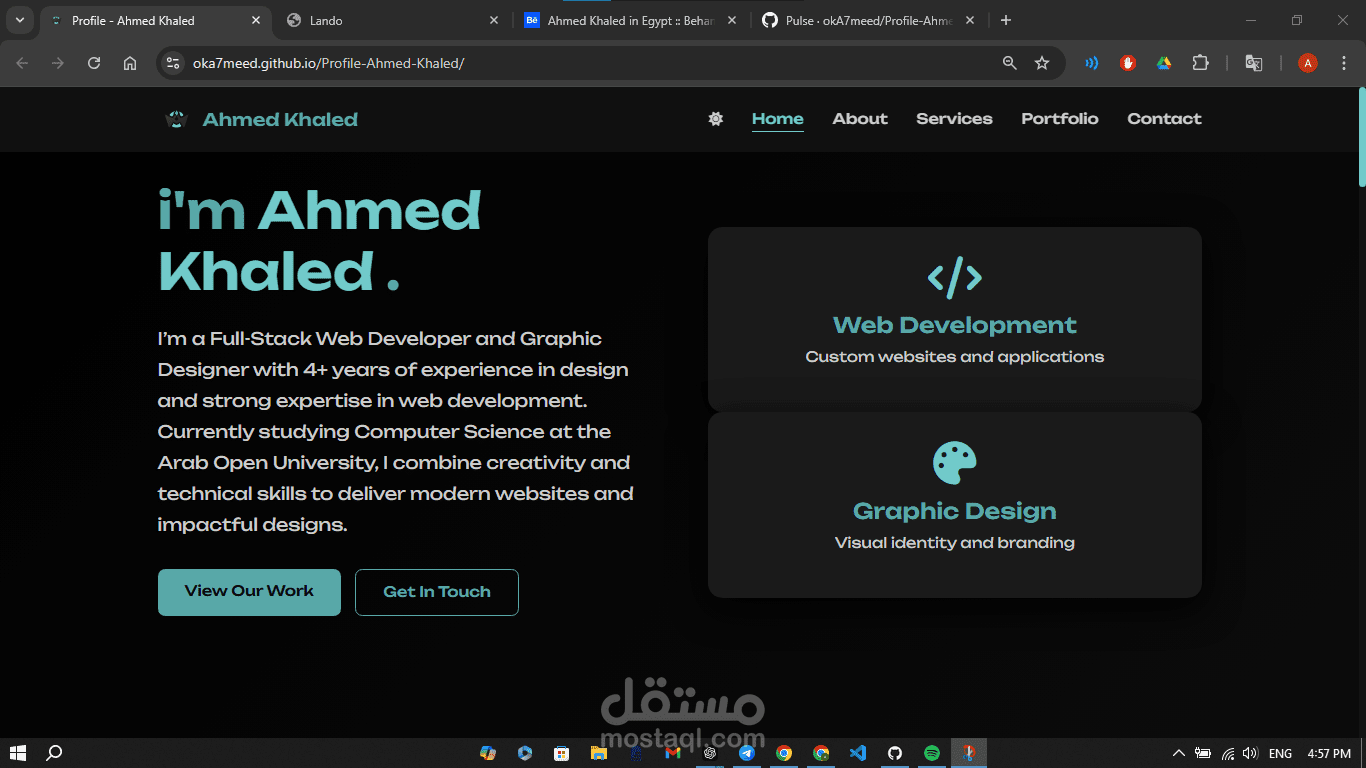Select the Graphic Design card heading
The width and height of the screenshot is (1366, 768).
(x=955, y=511)
